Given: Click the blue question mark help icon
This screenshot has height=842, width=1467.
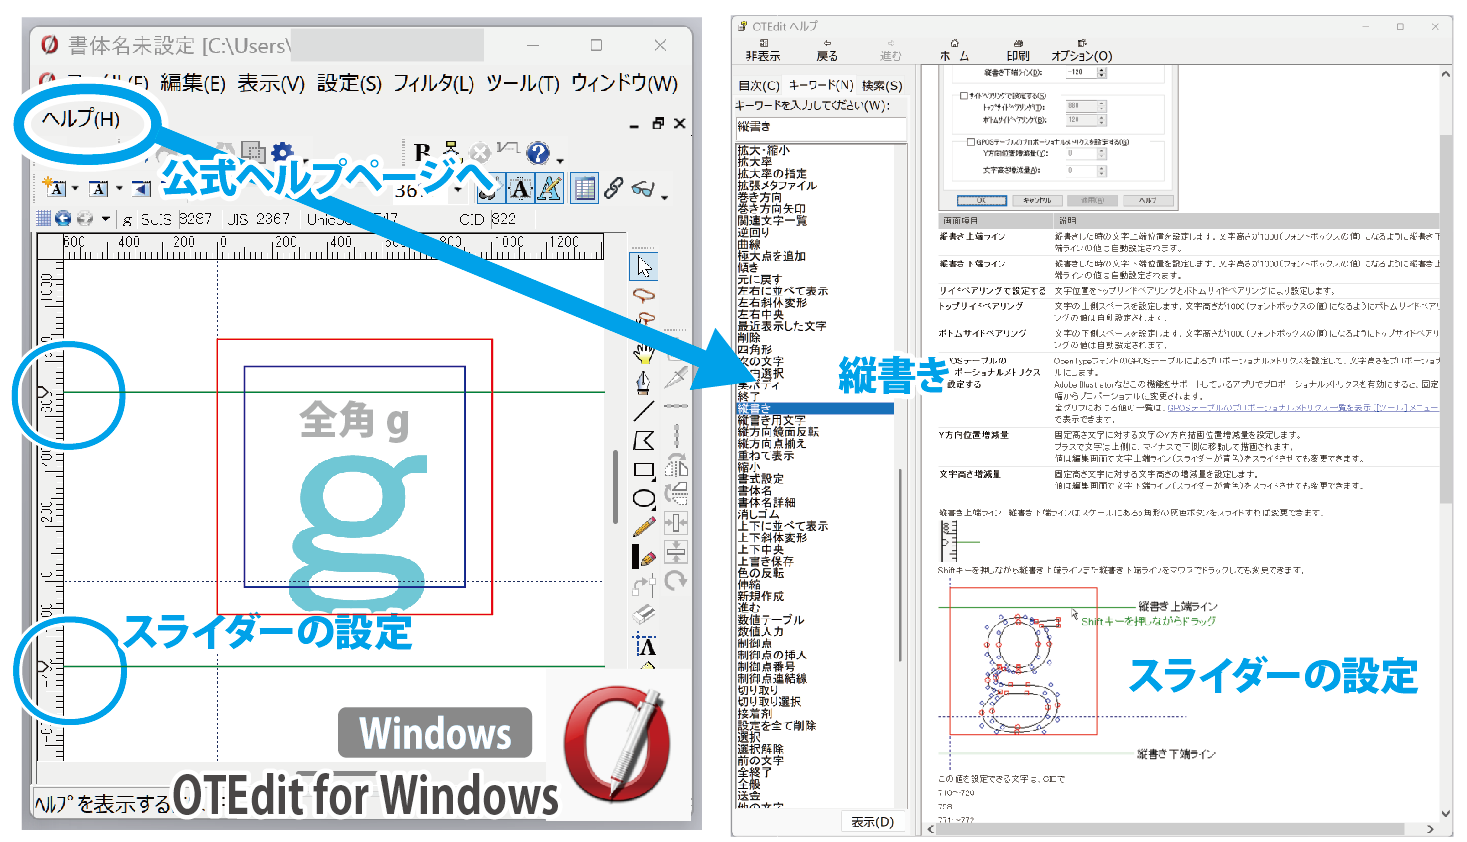Looking at the screenshot, I should [538, 153].
